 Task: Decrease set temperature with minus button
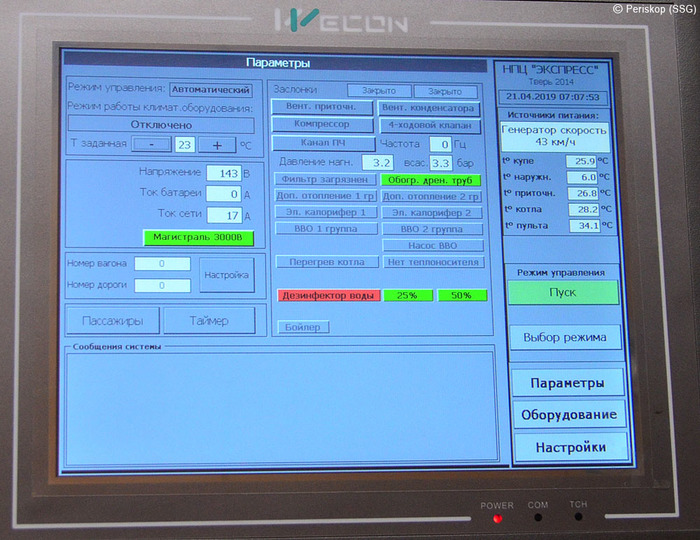pyautogui.click(x=151, y=144)
